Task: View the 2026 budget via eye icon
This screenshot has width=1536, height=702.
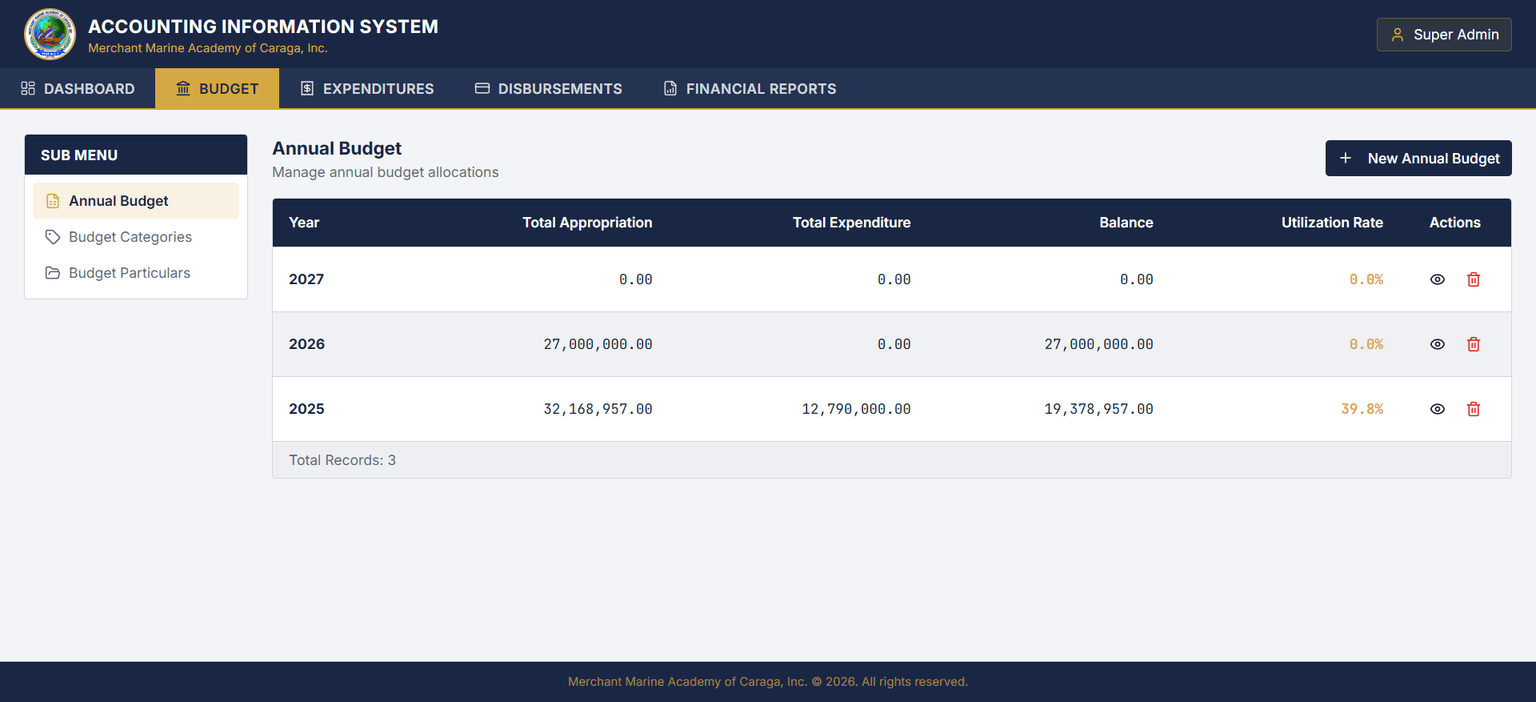Action: (x=1437, y=344)
